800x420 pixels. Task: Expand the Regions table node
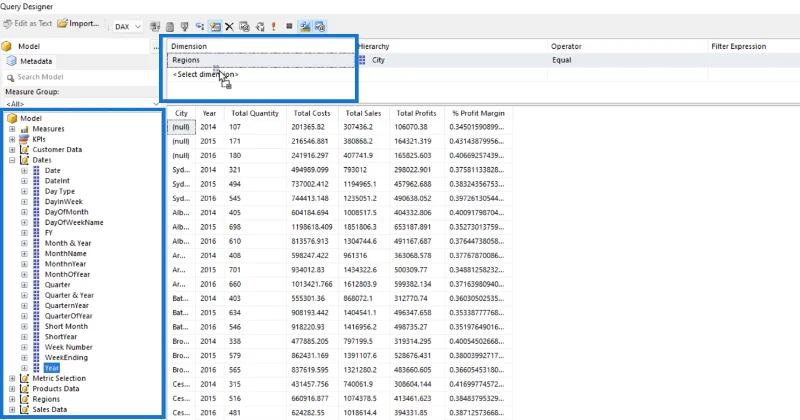tap(12, 399)
